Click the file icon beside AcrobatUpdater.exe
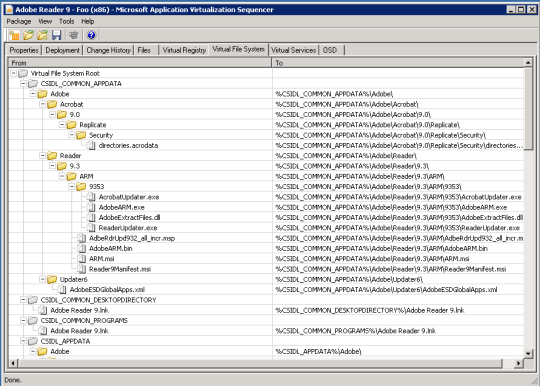Image resolution: width=540 pixels, height=386 pixels. coord(91,197)
